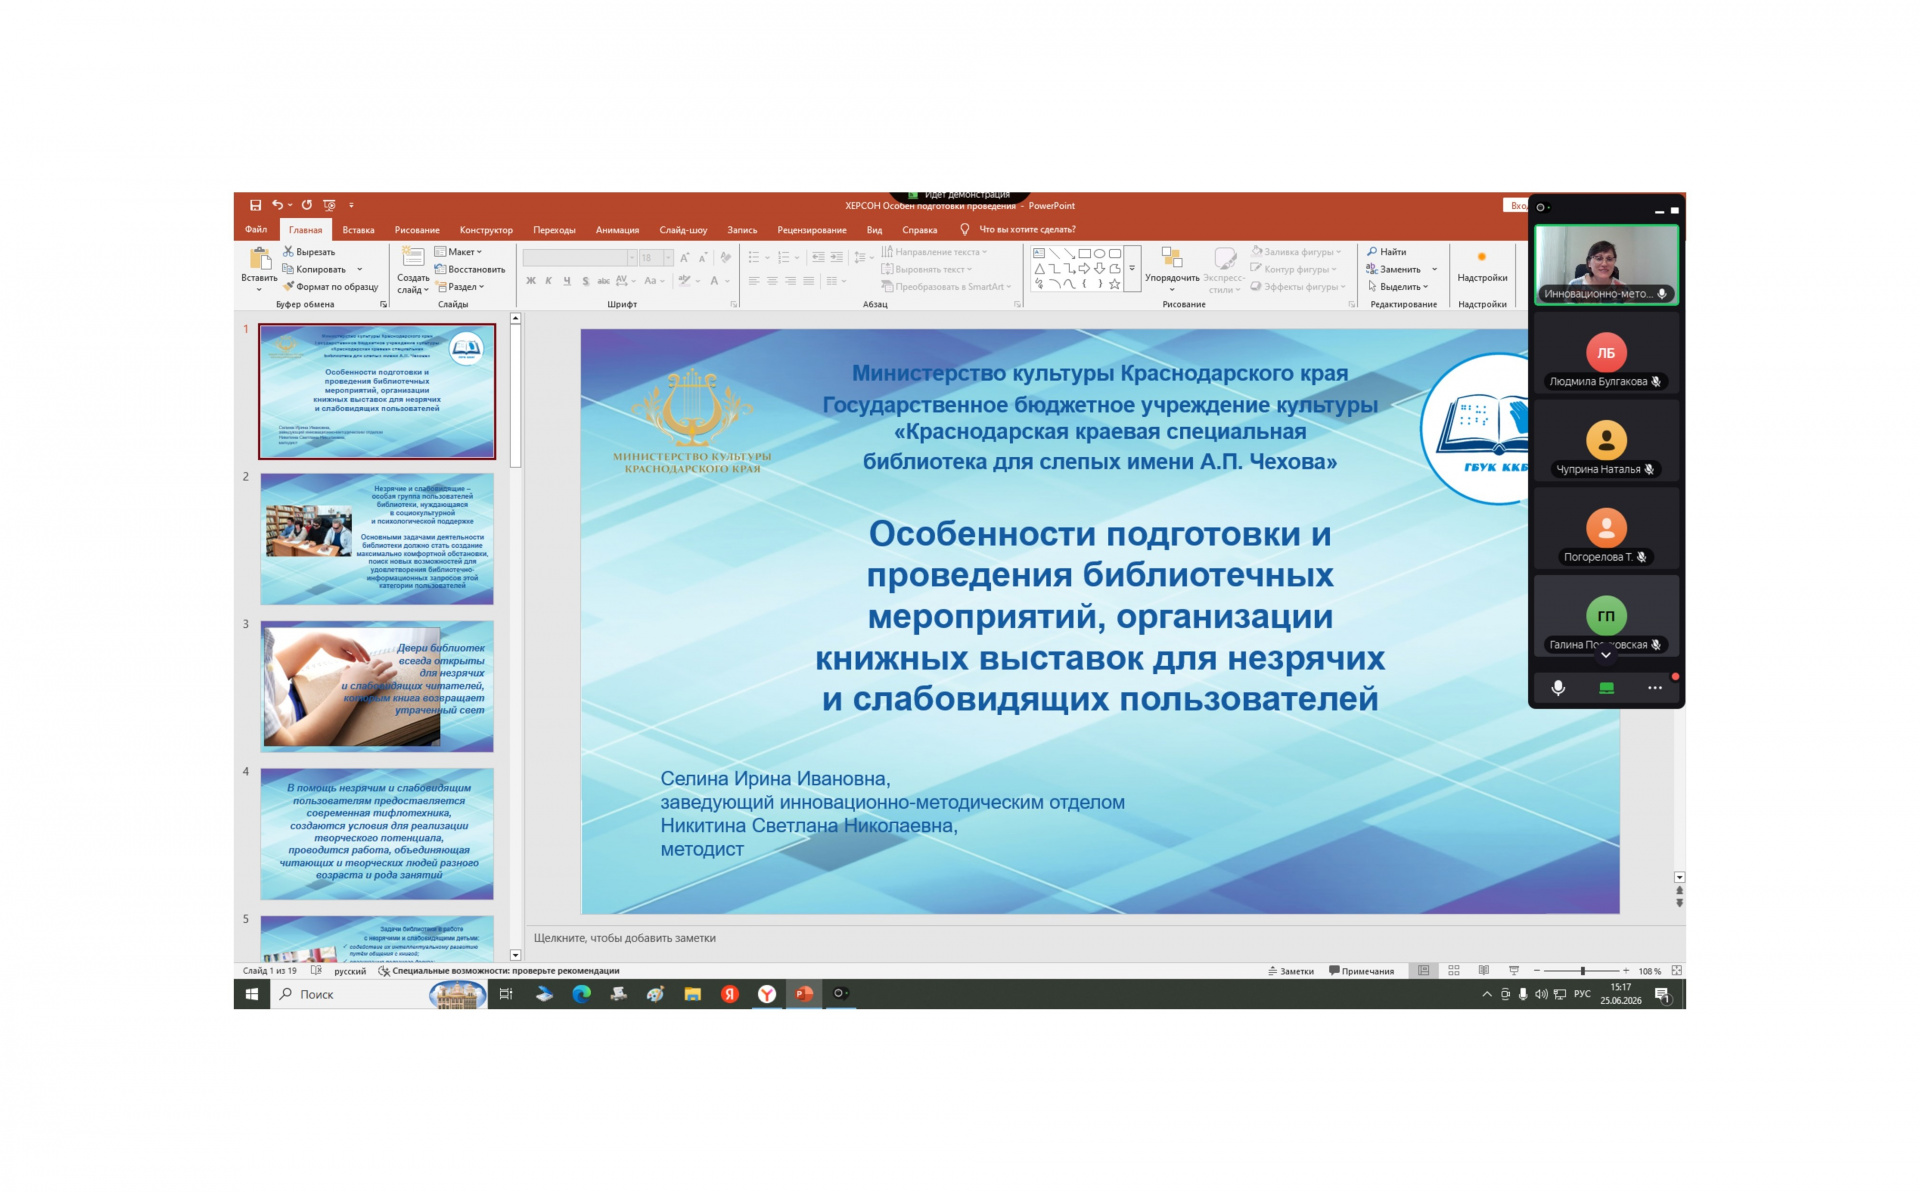The image size is (1920, 1192).
Task: Open the Файл menu
Action: point(256,230)
